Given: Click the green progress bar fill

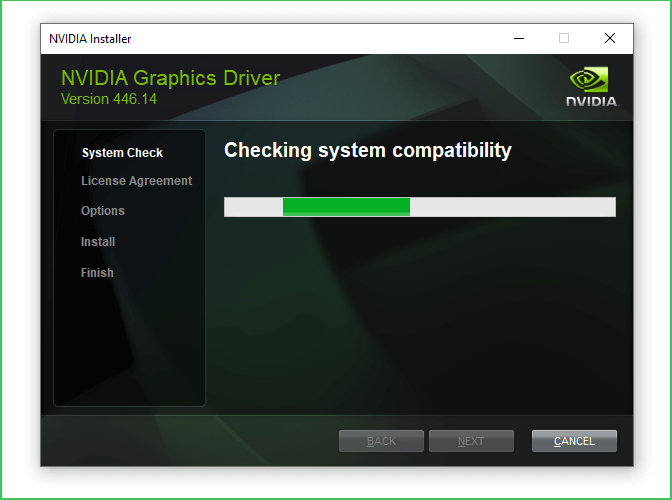Looking at the screenshot, I should tap(346, 207).
